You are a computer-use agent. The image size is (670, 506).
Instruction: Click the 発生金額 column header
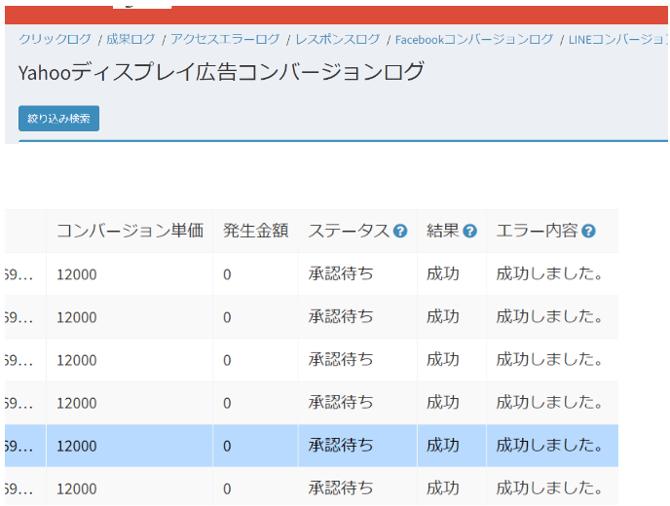point(255,231)
